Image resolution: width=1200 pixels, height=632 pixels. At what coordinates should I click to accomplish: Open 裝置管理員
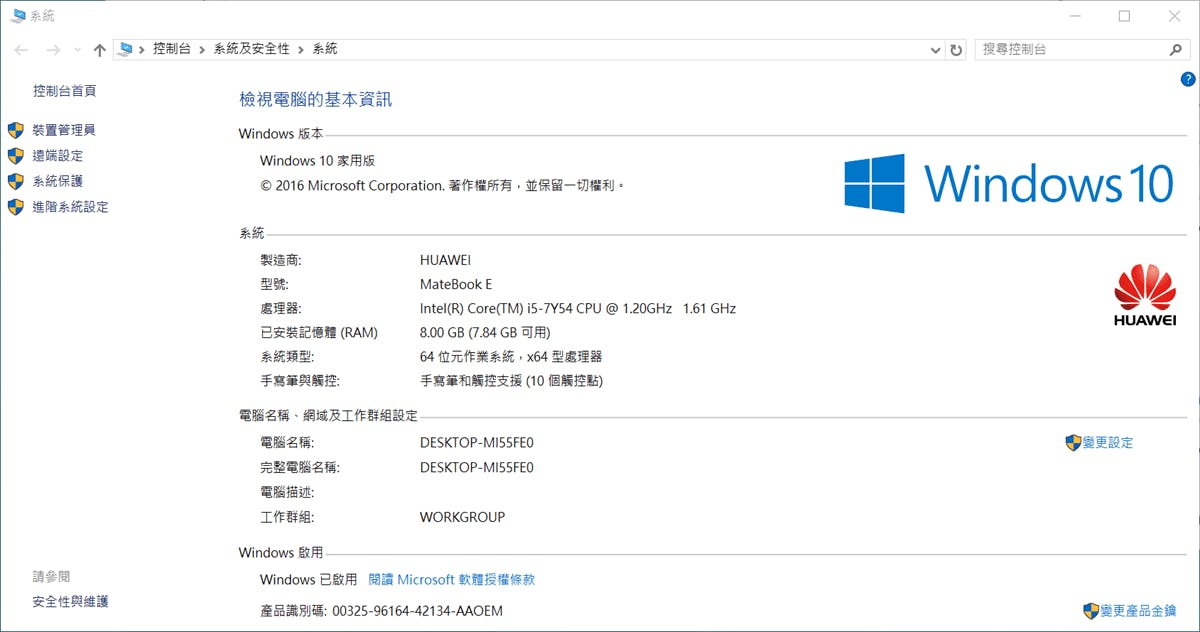coord(64,130)
